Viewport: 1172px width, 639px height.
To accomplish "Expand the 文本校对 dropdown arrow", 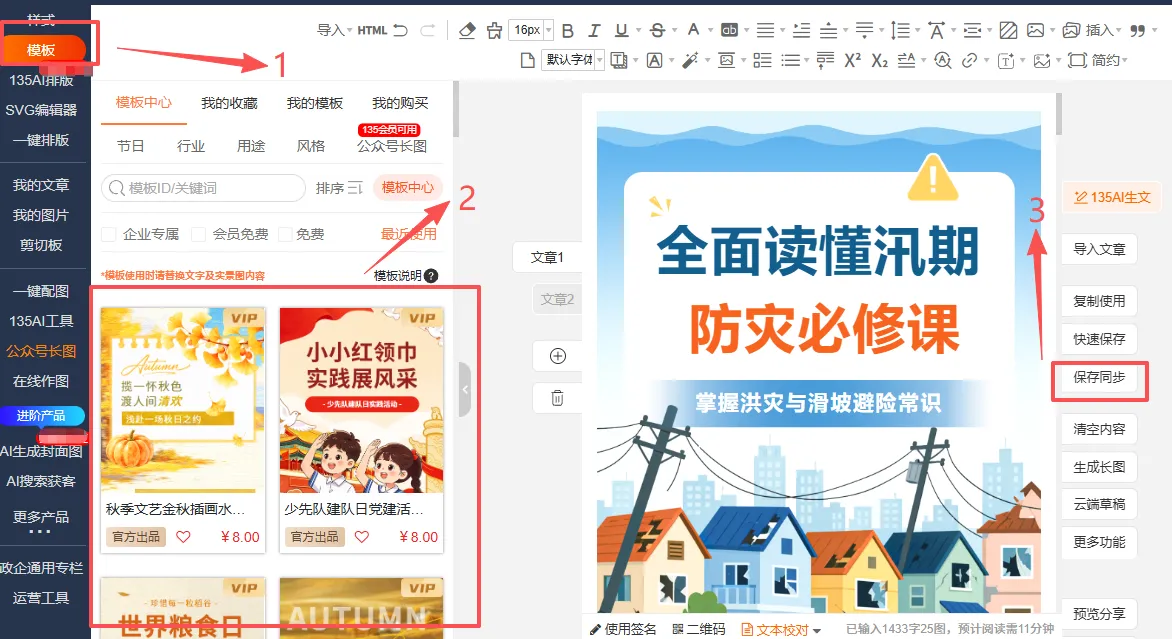I will (x=816, y=630).
